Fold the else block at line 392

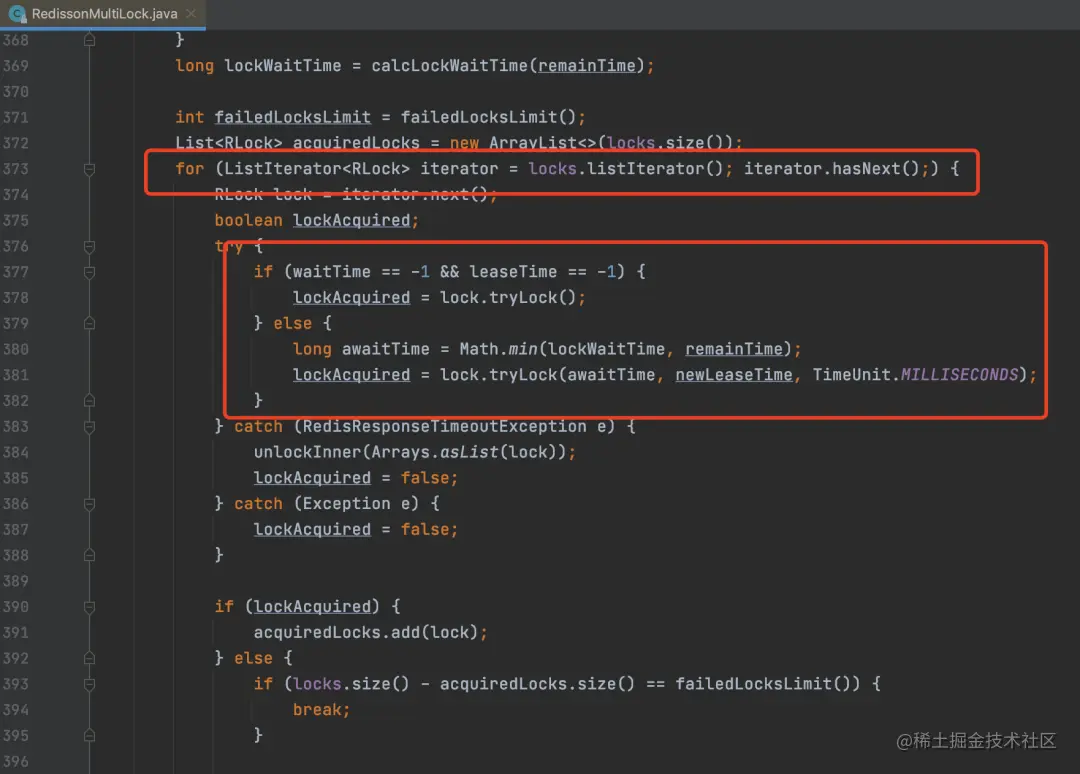tap(90, 658)
